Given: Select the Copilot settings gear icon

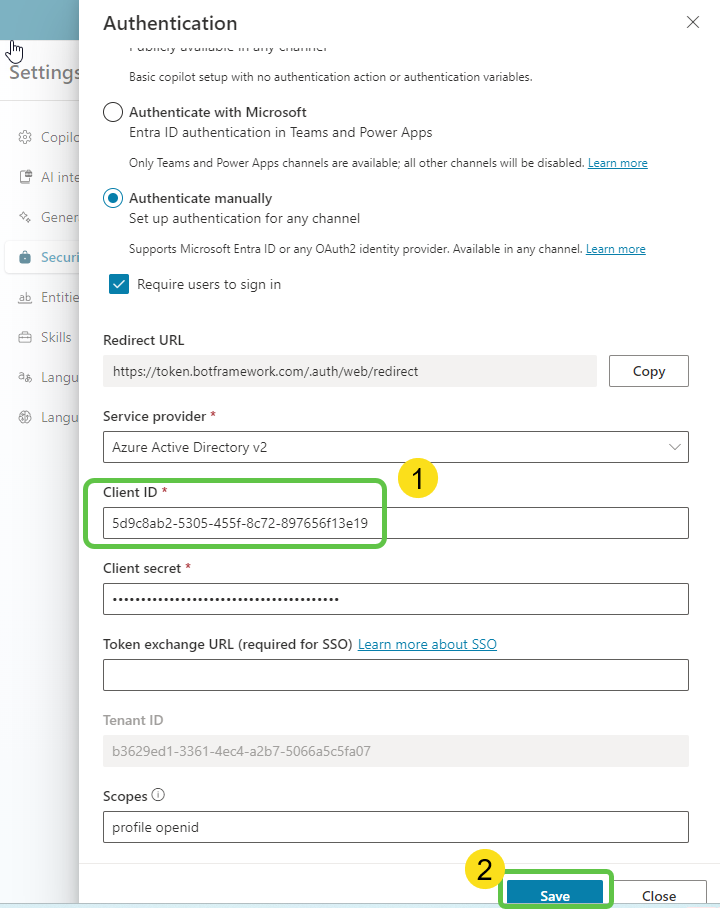Looking at the screenshot, I should click(23, 137).
